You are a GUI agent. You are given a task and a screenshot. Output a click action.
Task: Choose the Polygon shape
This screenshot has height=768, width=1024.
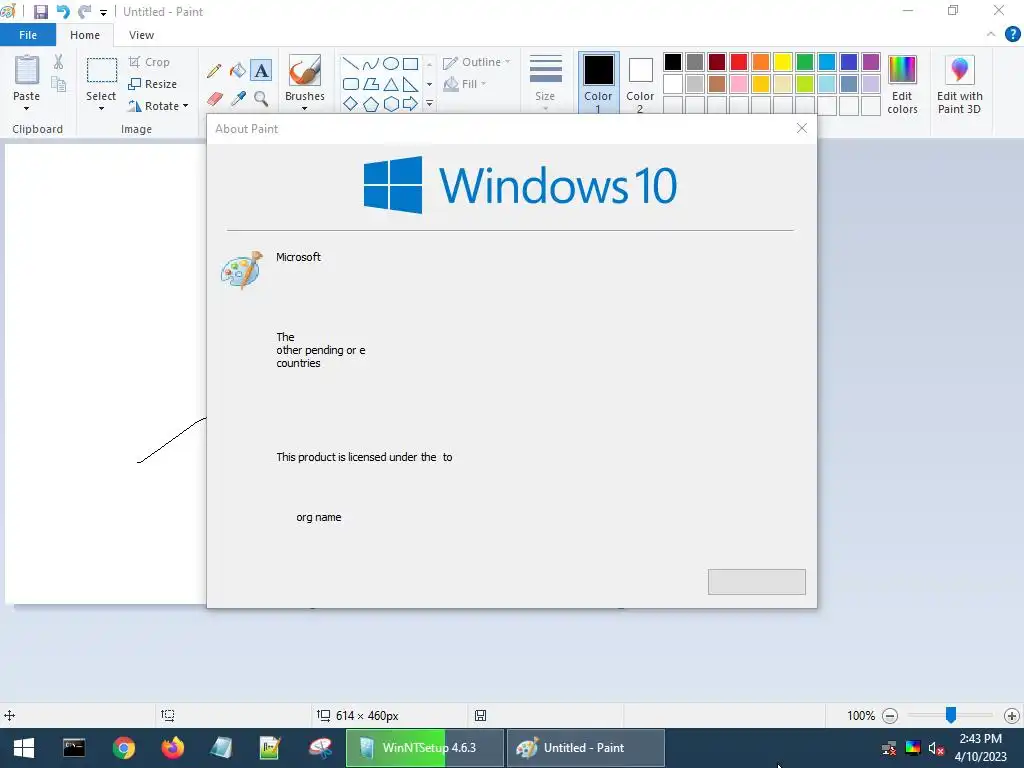370,84
